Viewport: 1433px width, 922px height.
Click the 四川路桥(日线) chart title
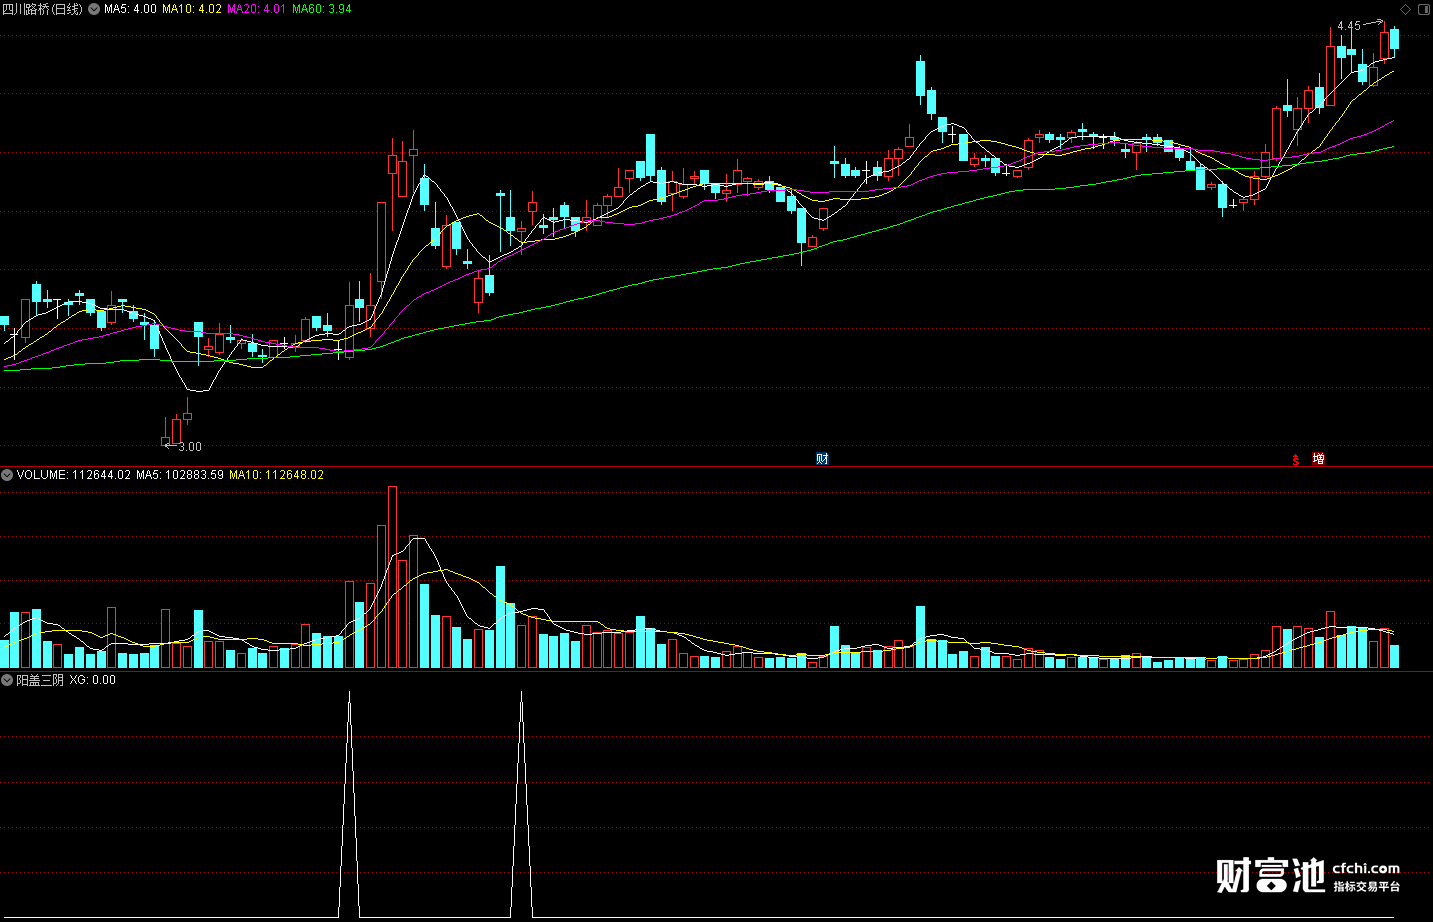pyautogui.click(x=42, y=9)
